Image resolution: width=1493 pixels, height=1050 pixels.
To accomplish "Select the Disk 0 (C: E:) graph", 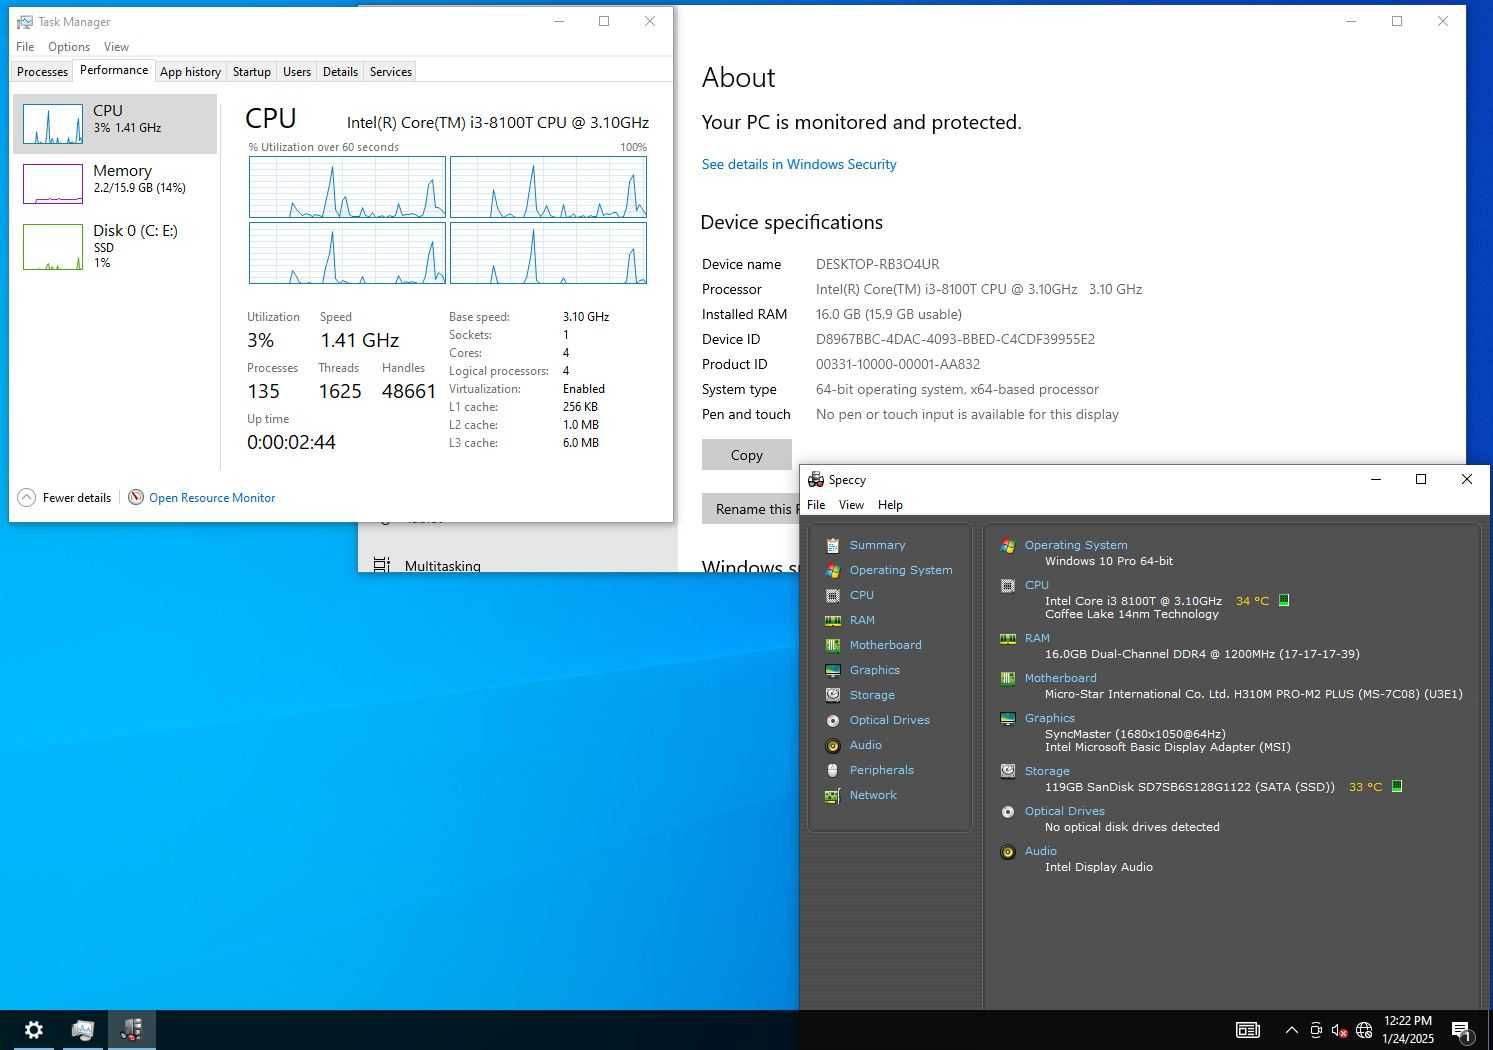I will point(115,246).
